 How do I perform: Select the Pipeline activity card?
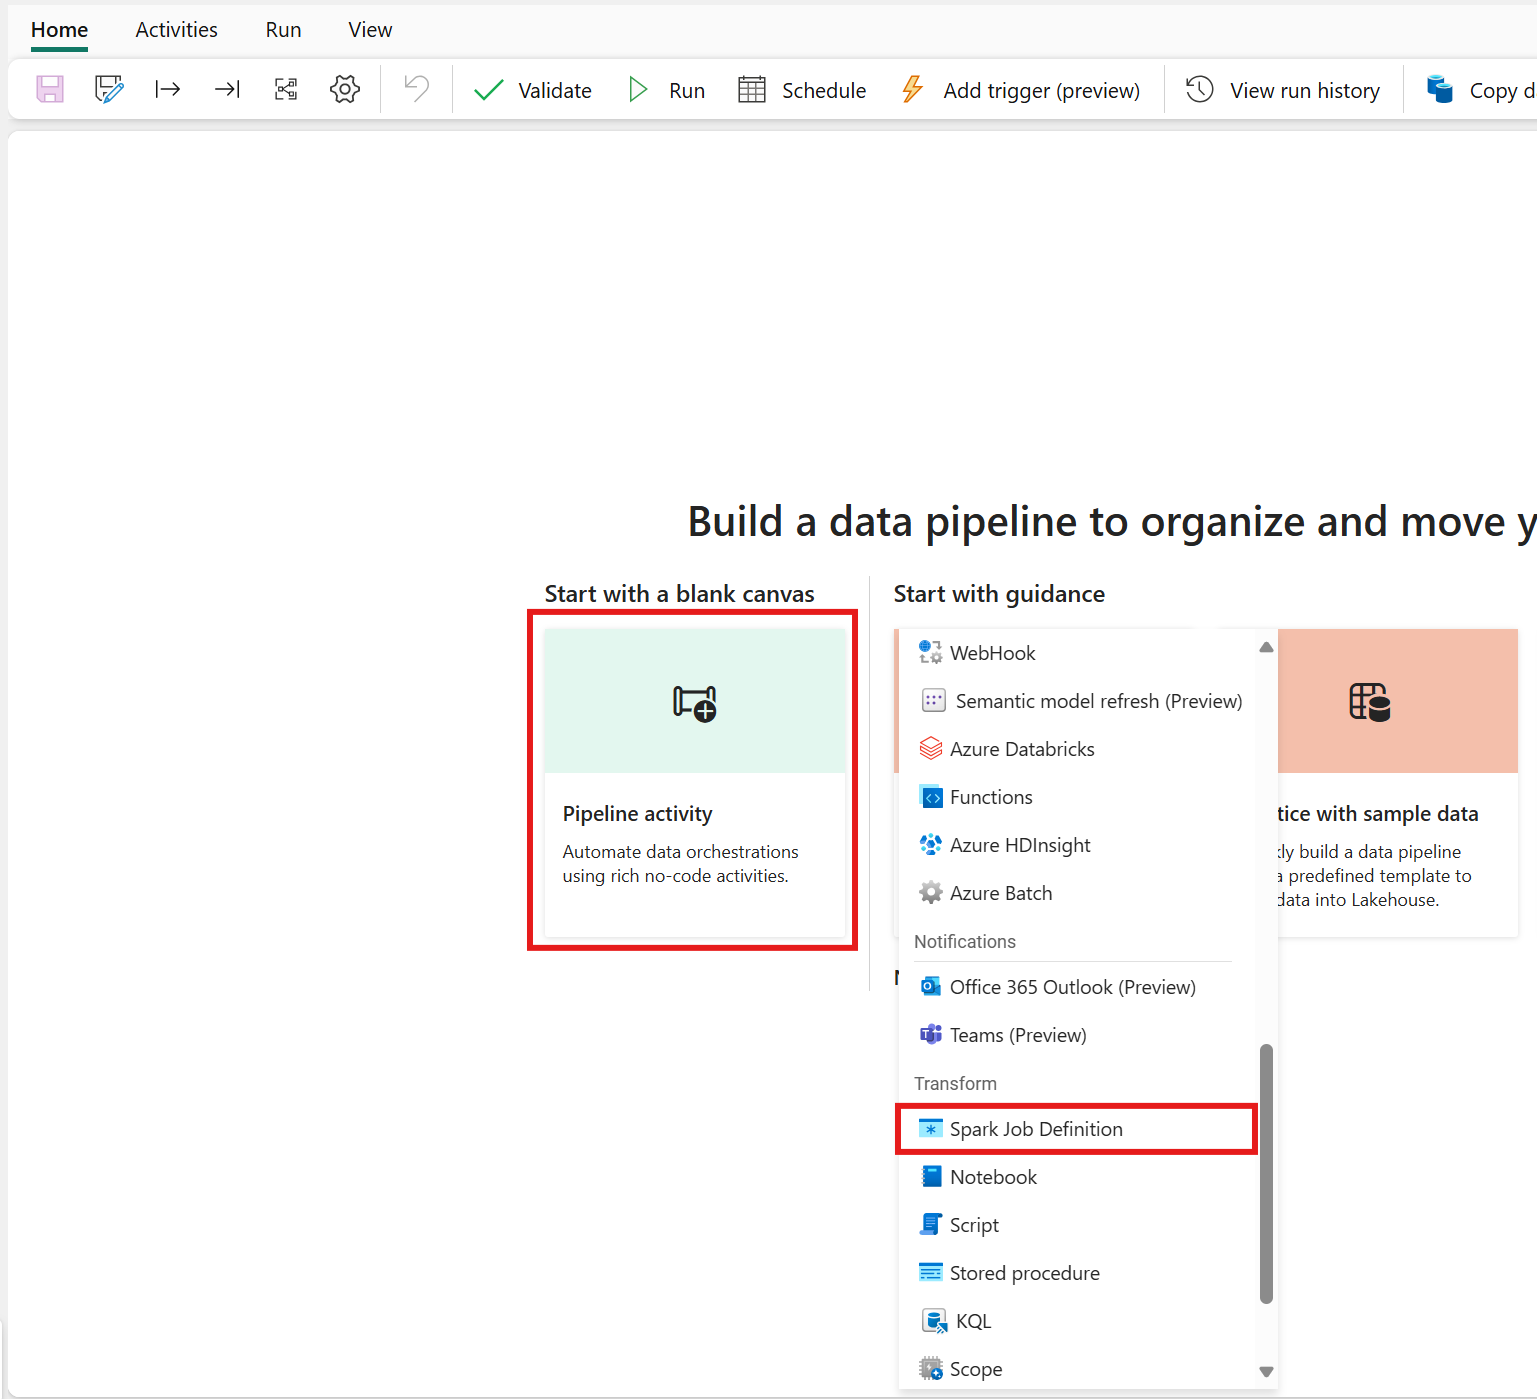tap(695, 782)
